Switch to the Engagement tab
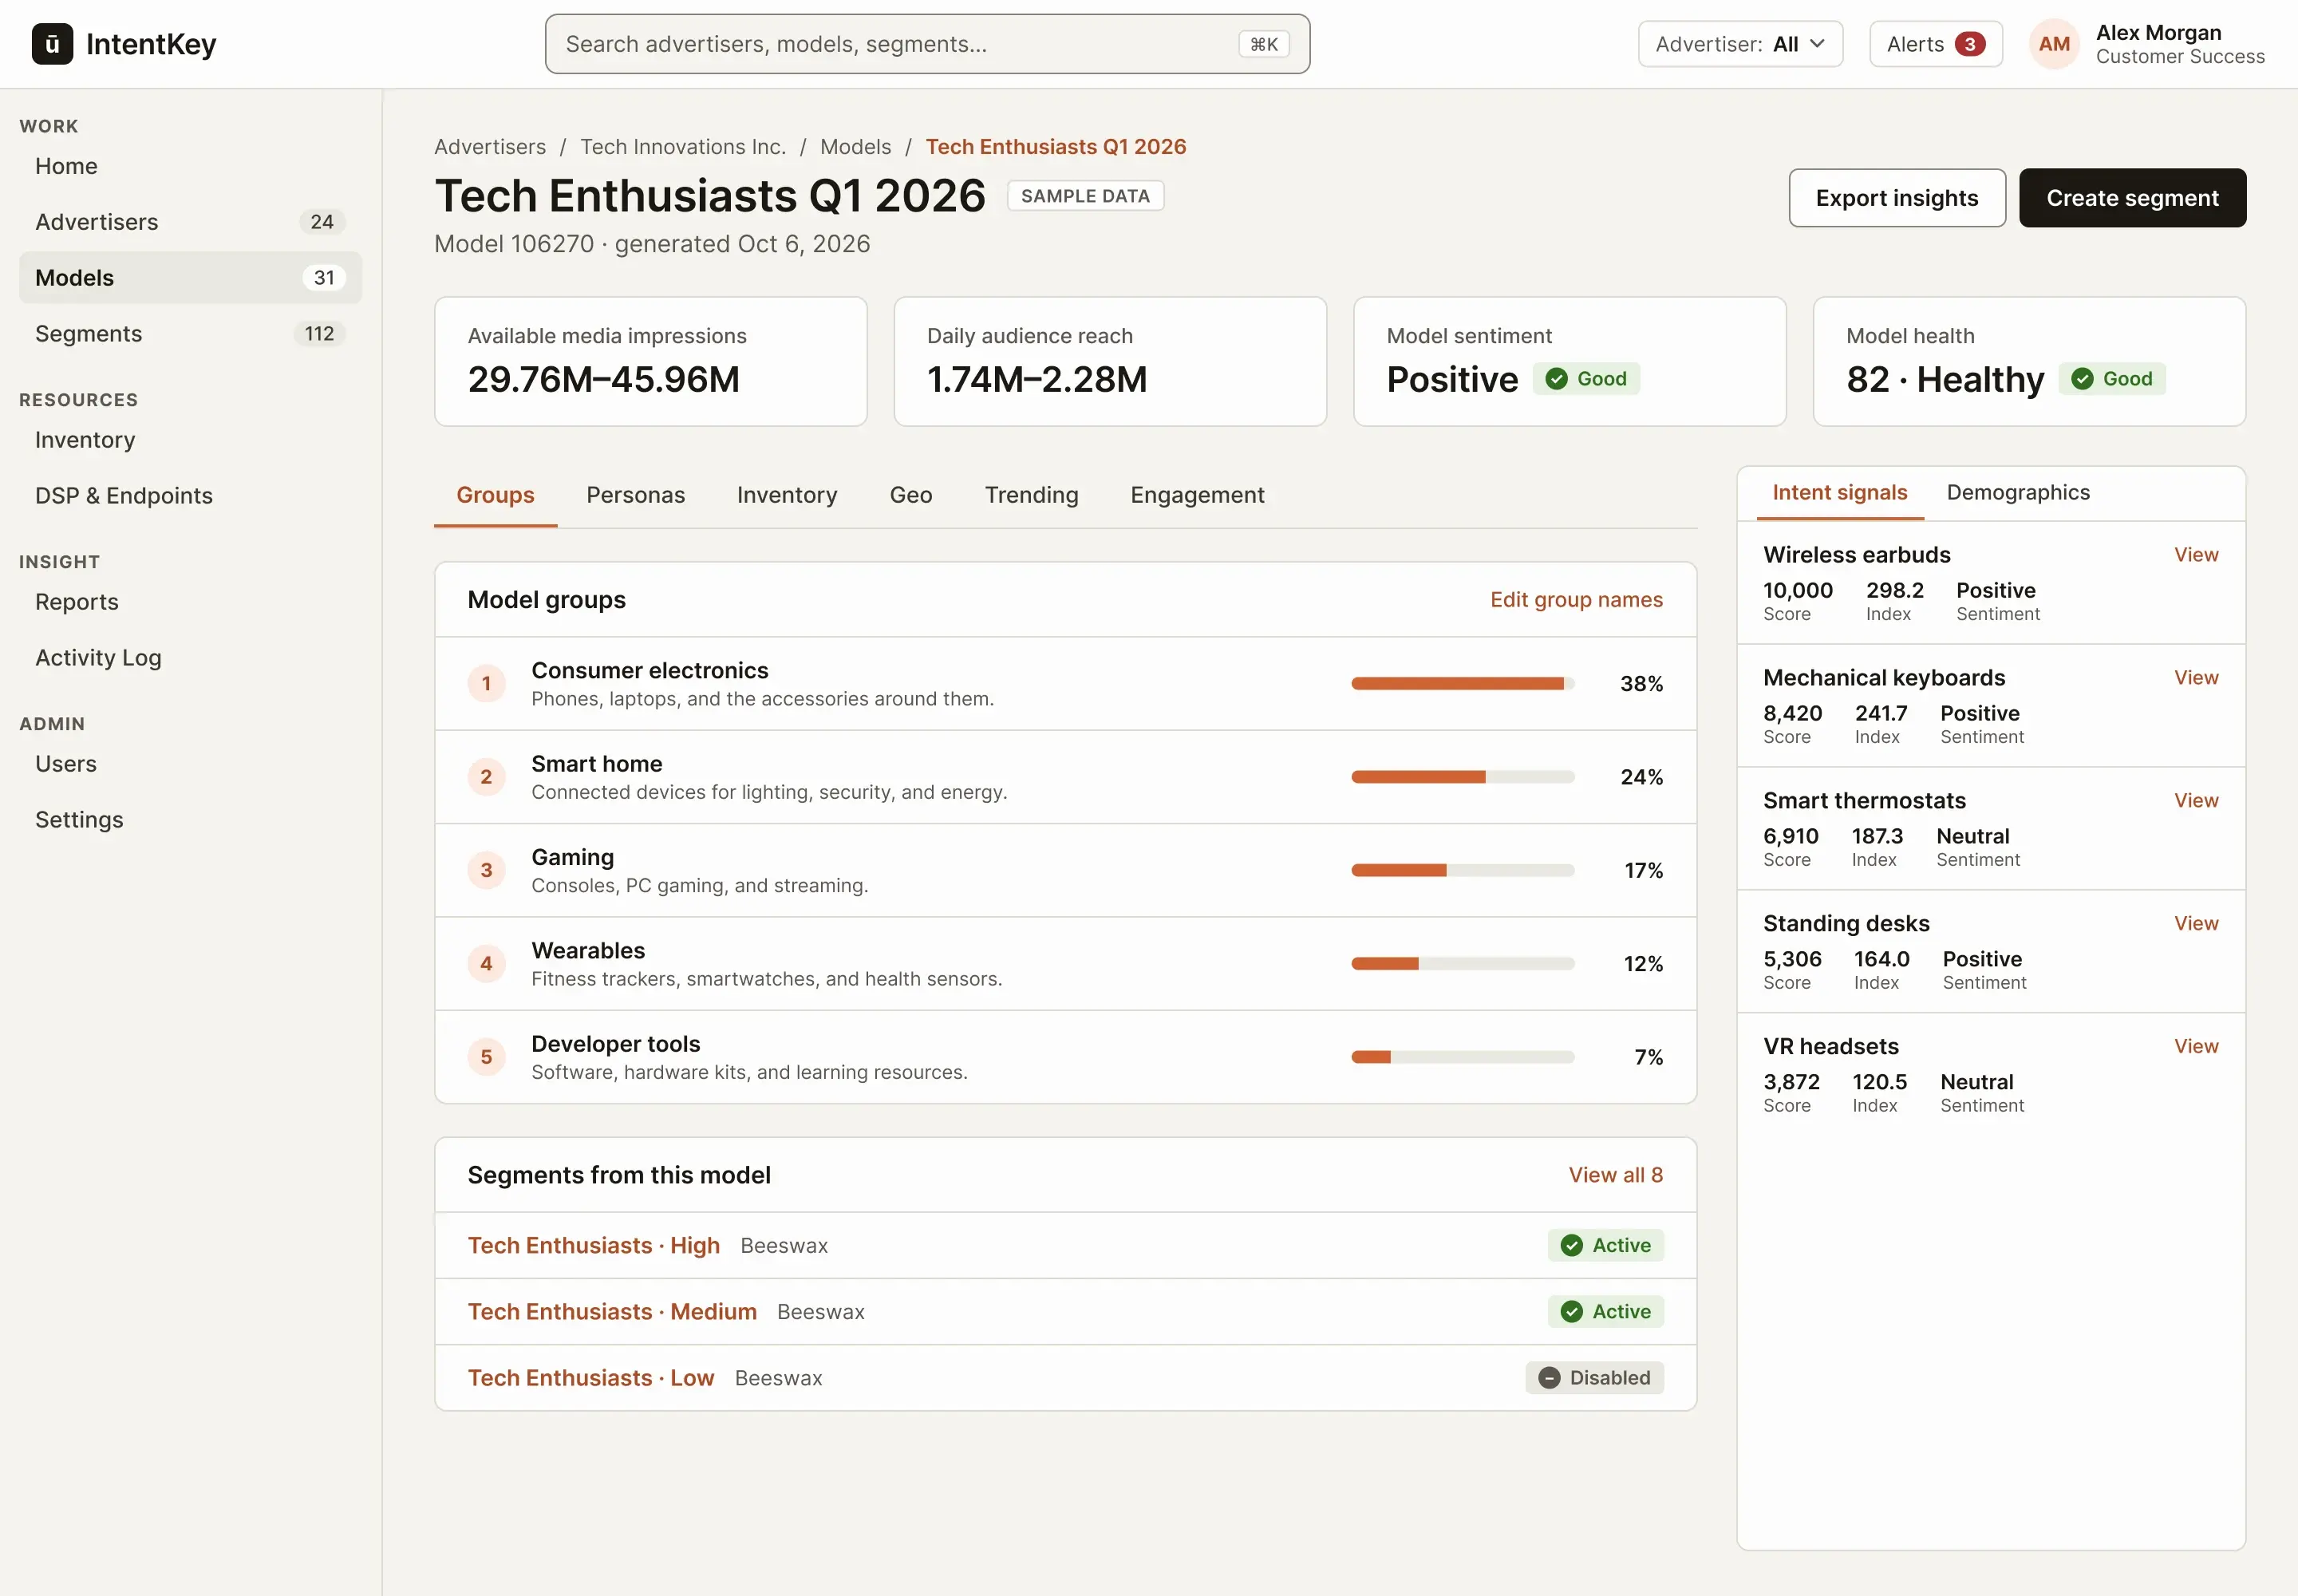 (1197, 495)
